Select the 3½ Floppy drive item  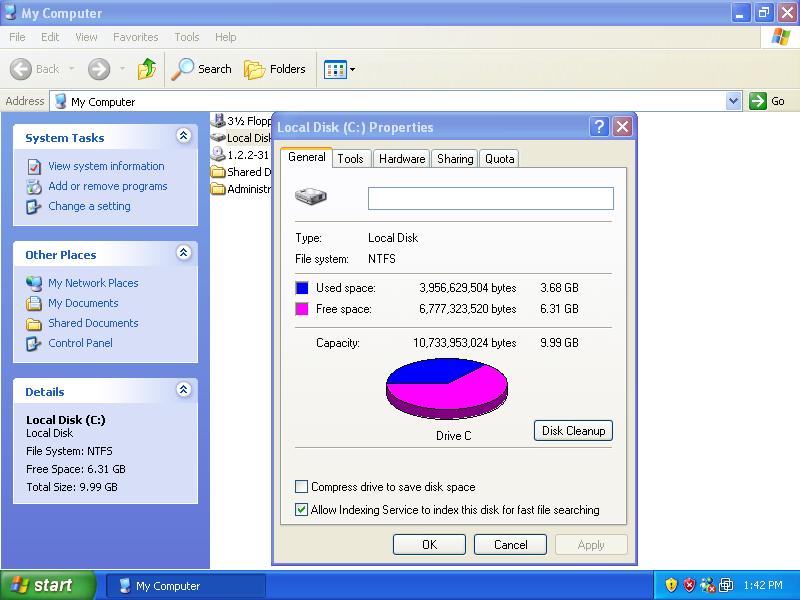pos(241,120)
